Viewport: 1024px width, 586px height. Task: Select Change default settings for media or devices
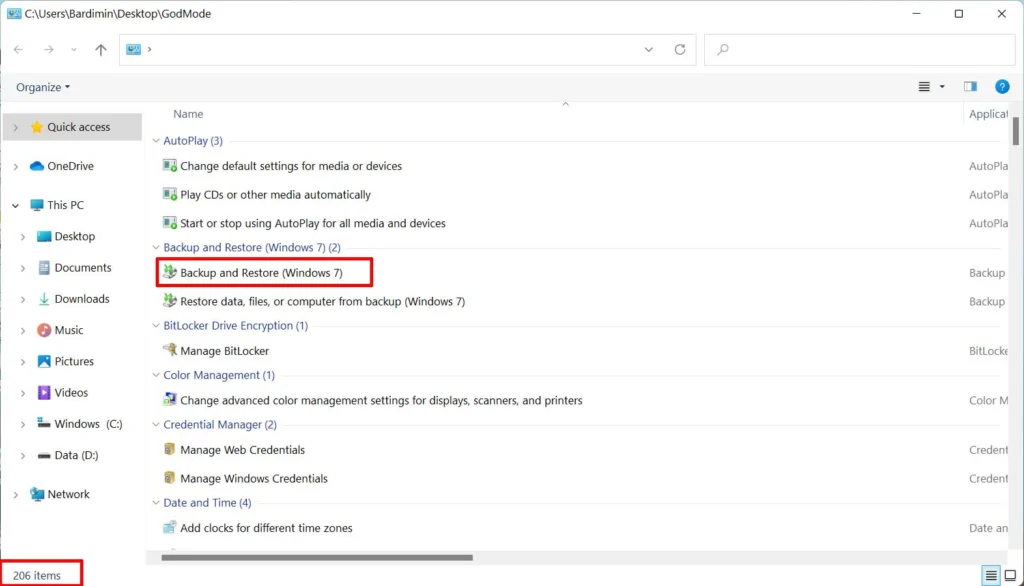(291, 166)
